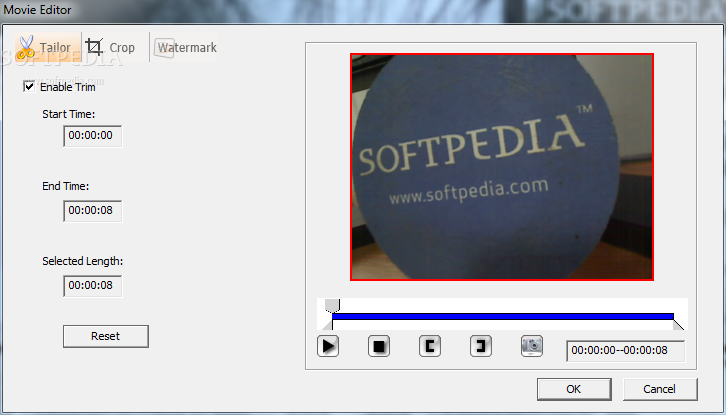Viewport: 726px width, 415px height.
Task: Select the right trim end marker
Action: coord(678,325)
